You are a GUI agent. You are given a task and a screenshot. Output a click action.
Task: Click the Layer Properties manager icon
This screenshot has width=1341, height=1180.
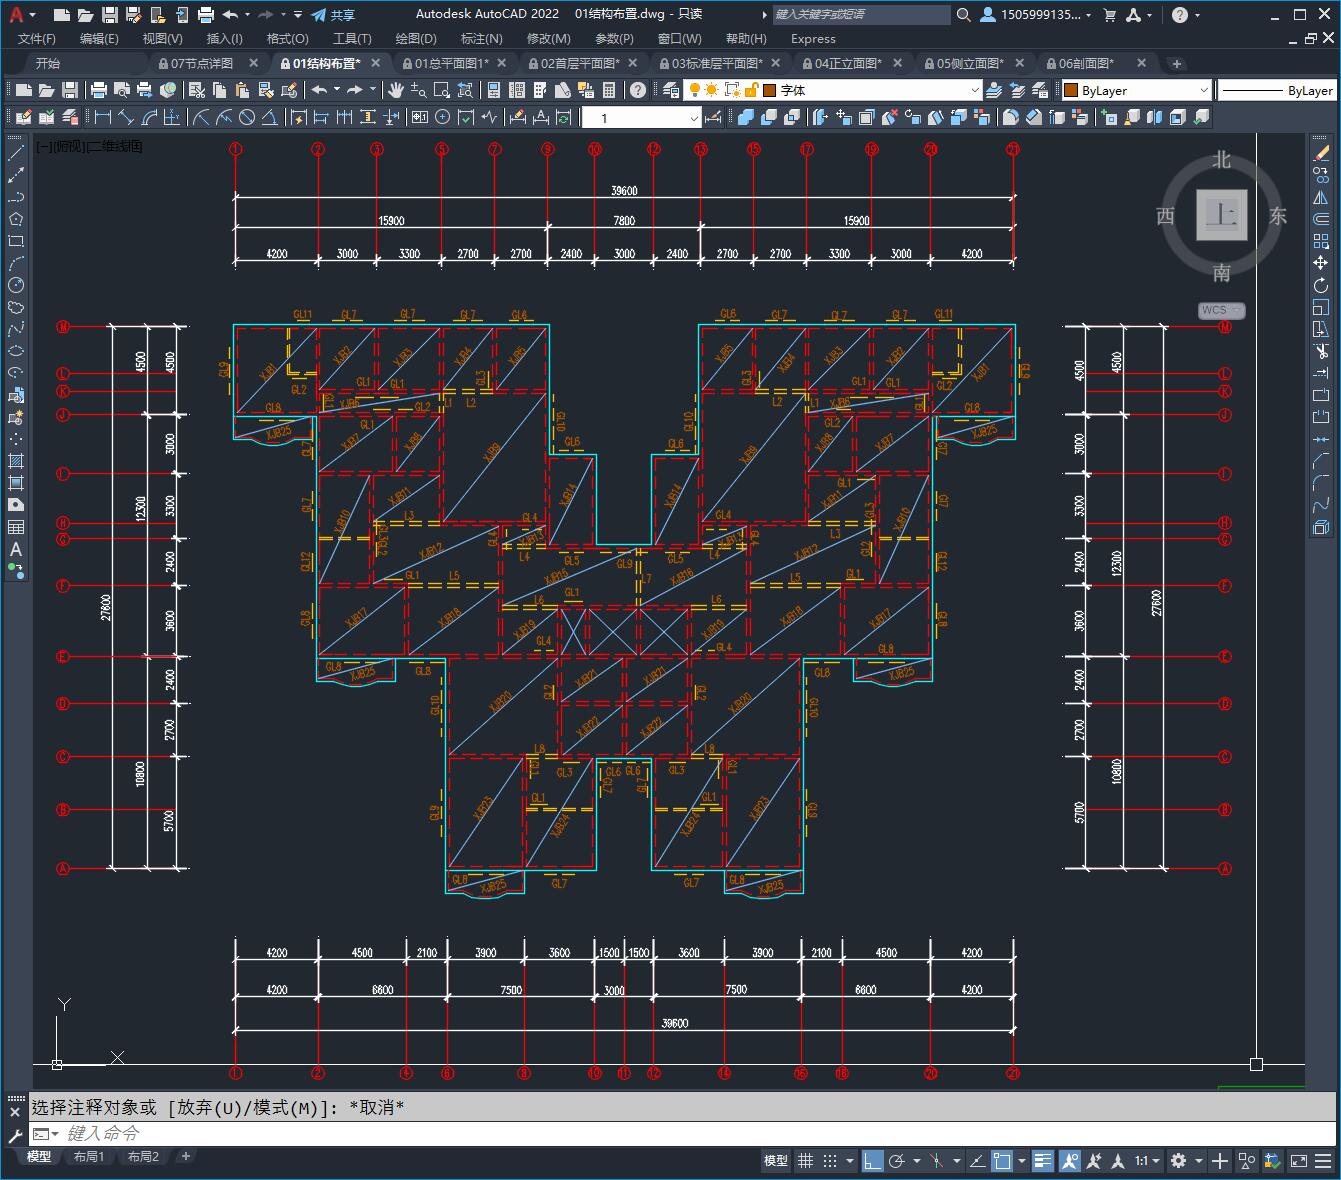tap(671, 90)
